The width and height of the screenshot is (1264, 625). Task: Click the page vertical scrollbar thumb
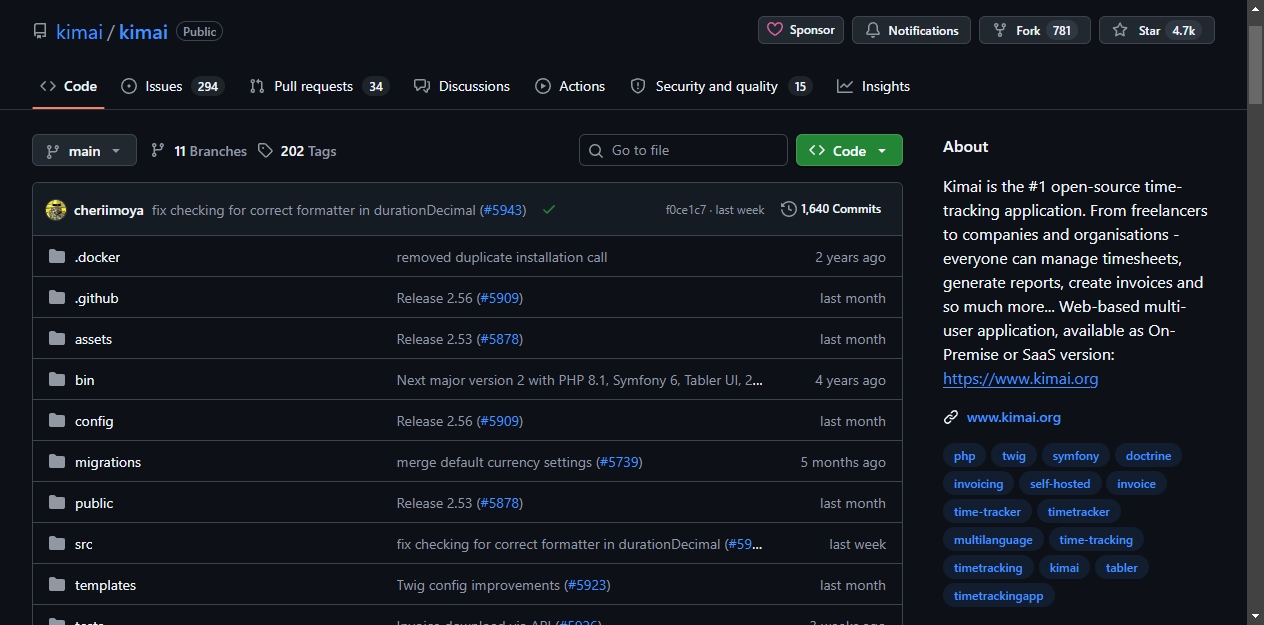click(x=1255, y=64)
